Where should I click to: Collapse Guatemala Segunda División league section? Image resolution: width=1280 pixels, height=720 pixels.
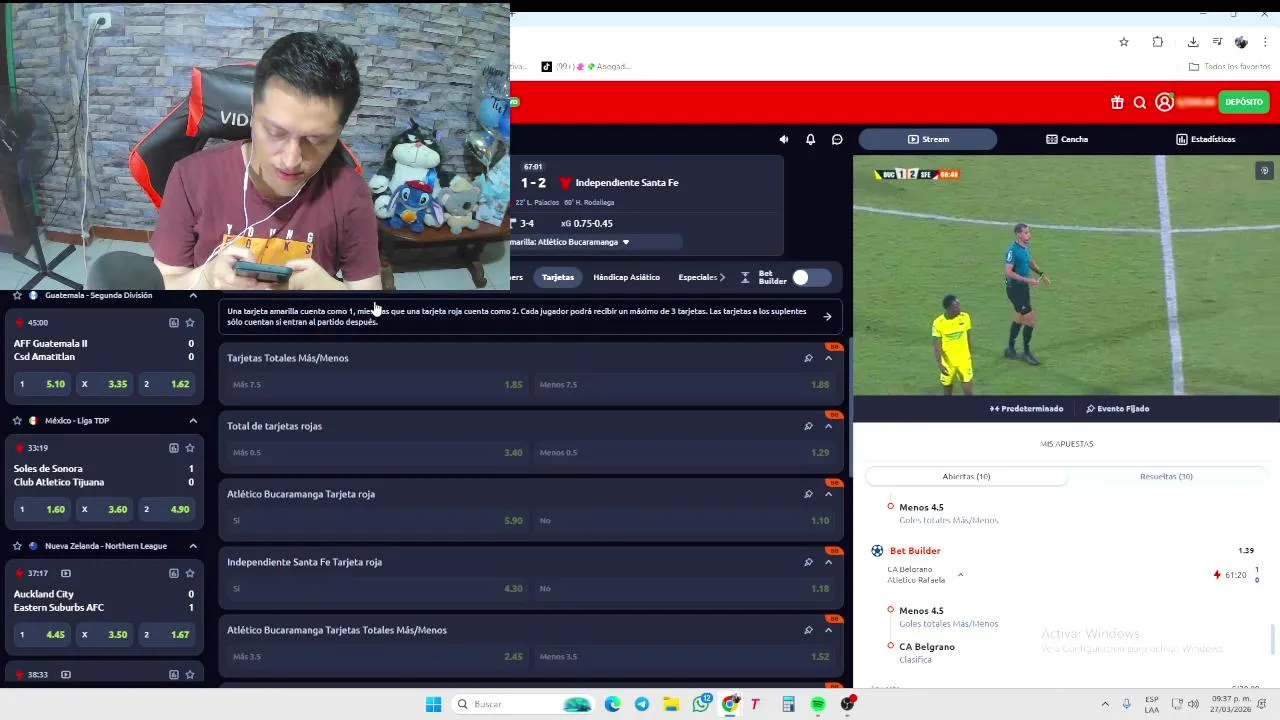point(193,295)
